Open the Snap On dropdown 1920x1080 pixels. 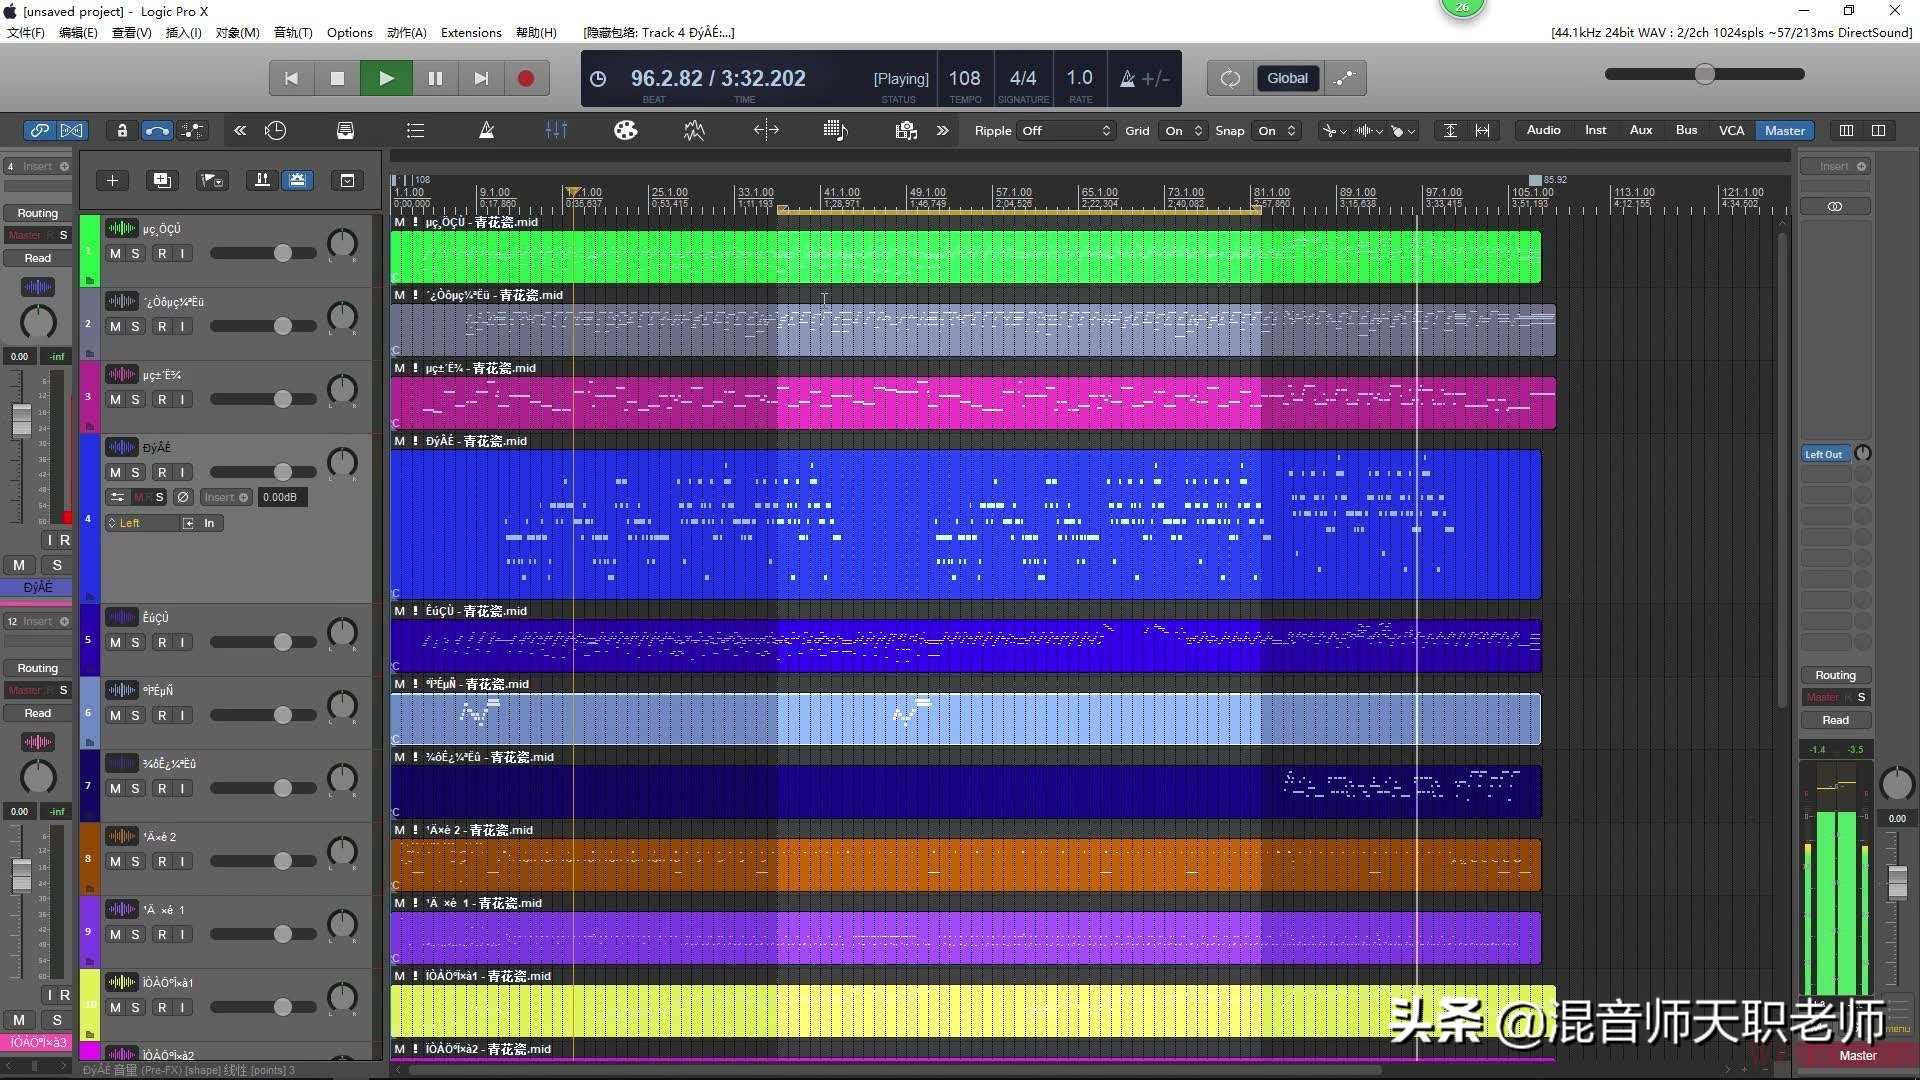tap(1276, 131)
